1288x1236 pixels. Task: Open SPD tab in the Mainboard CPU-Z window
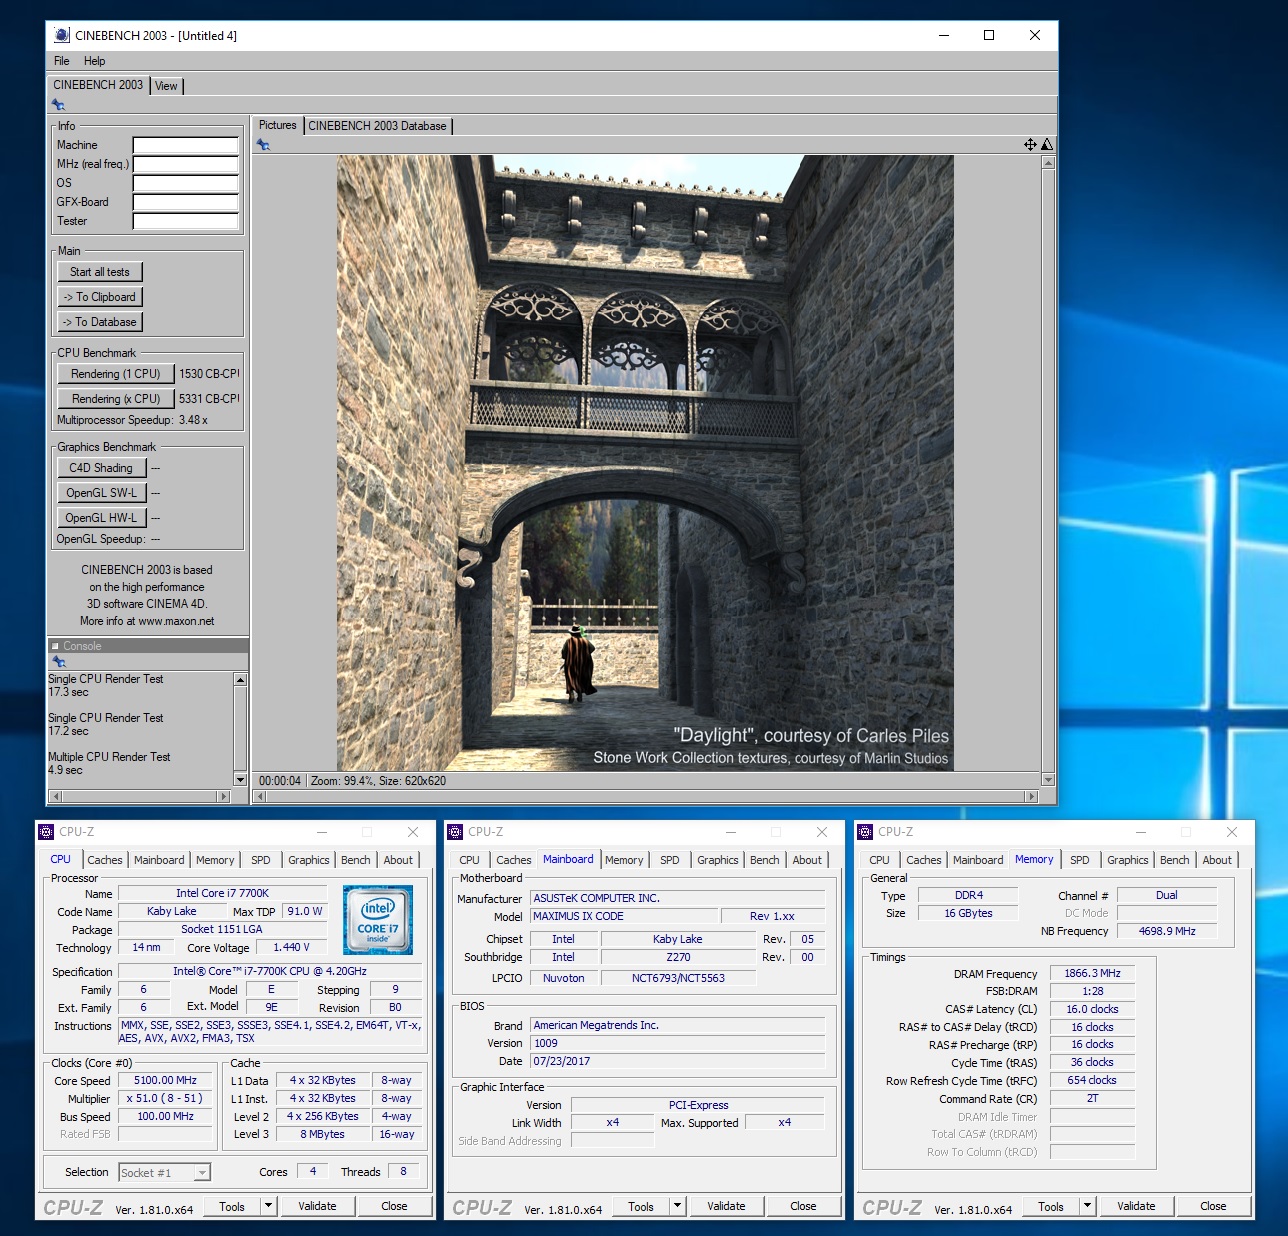[670, 860]
